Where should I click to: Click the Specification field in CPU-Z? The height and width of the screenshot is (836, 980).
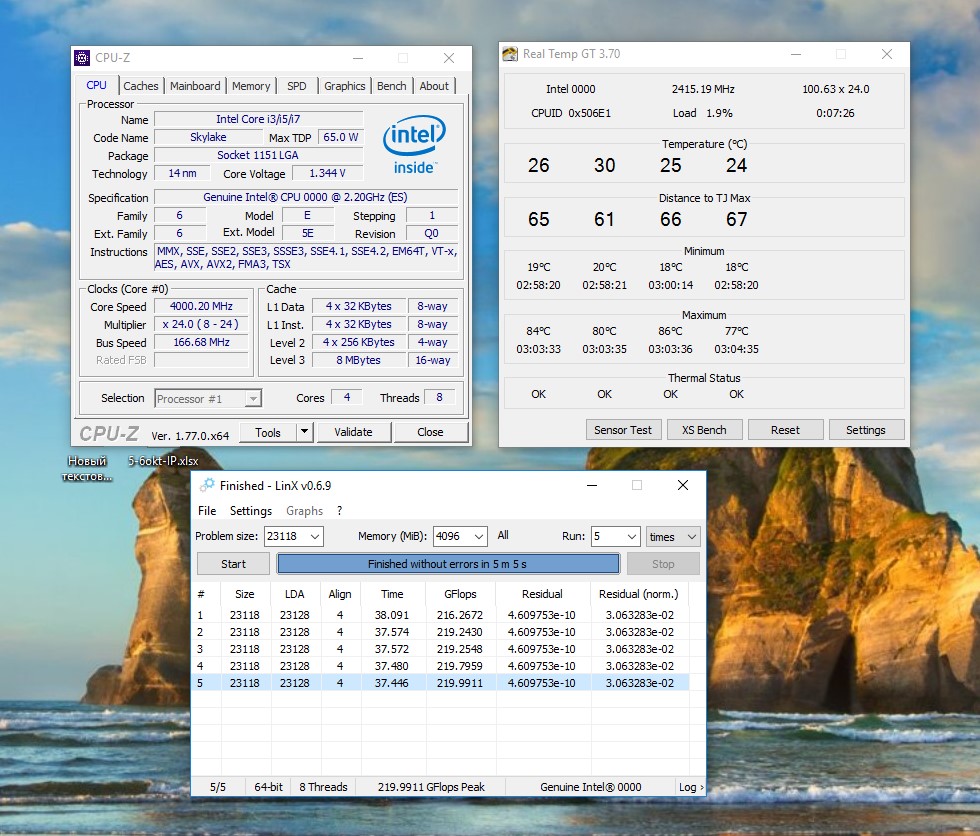coord(306,197)
